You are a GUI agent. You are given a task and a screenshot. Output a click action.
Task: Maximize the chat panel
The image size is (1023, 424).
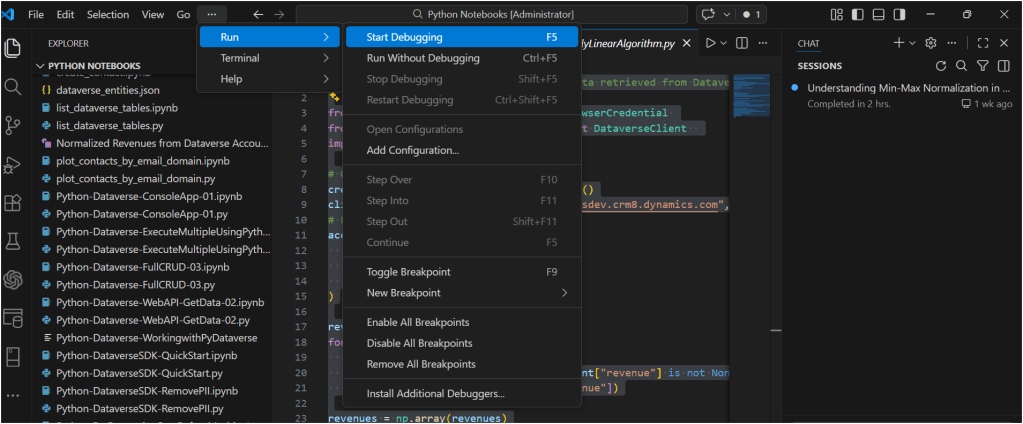click(x=983, y=43)
